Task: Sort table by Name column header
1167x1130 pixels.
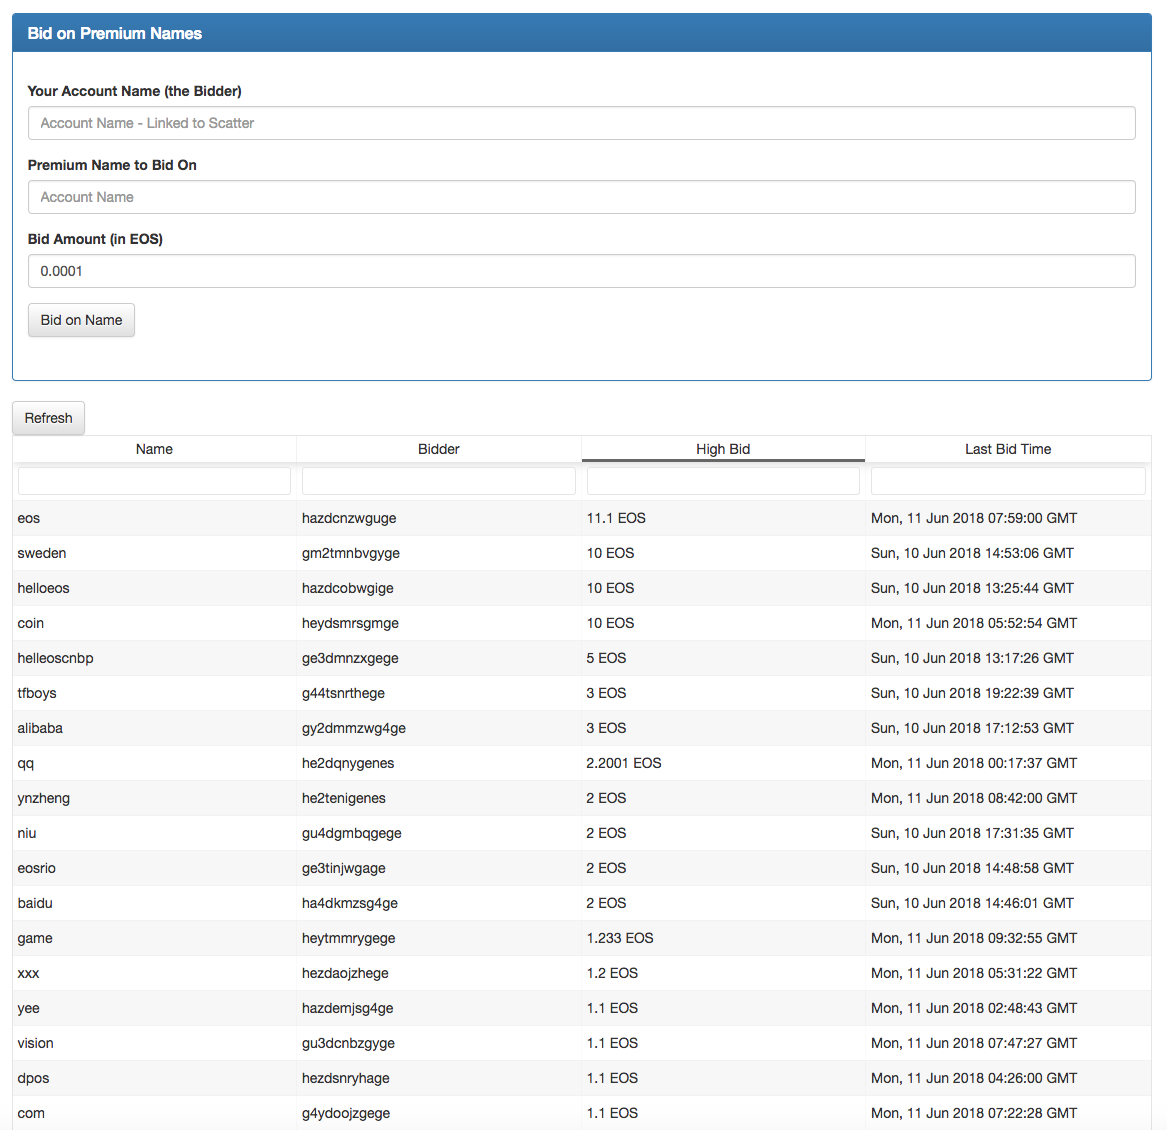Action: (154, 449)
